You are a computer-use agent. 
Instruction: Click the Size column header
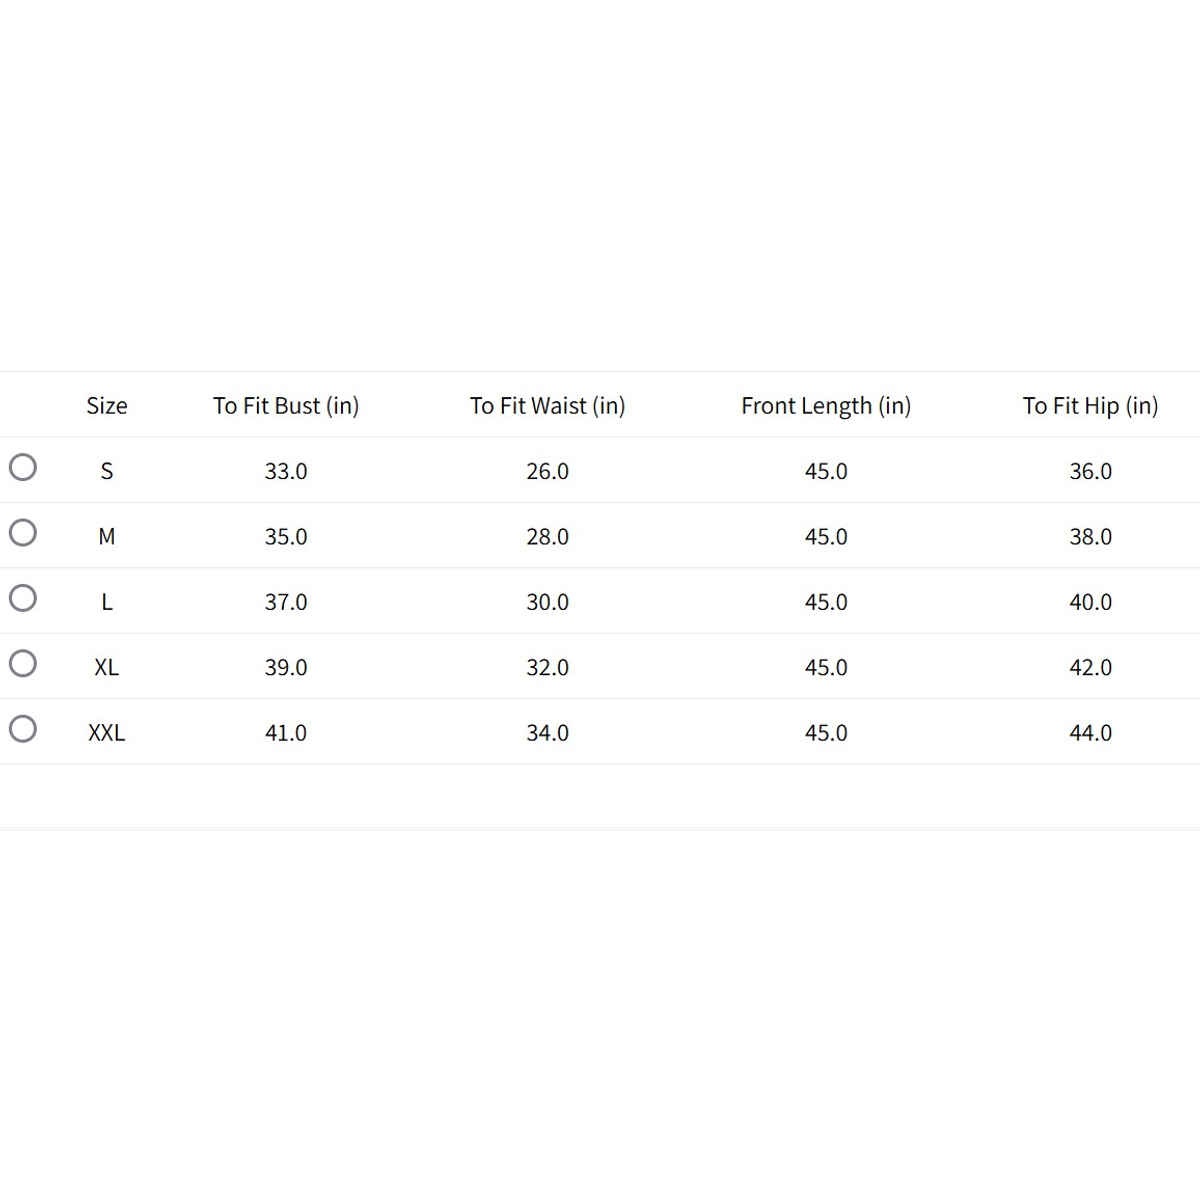(x=107, y=406)
